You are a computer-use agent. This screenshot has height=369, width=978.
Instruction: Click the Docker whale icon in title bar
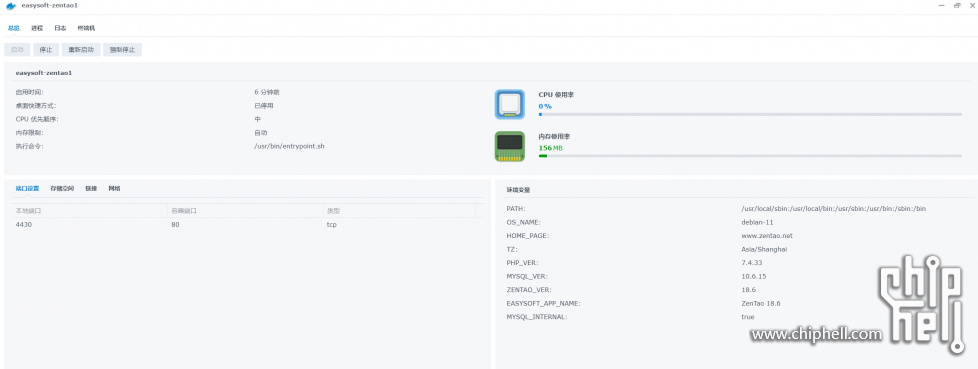(11, 6)
